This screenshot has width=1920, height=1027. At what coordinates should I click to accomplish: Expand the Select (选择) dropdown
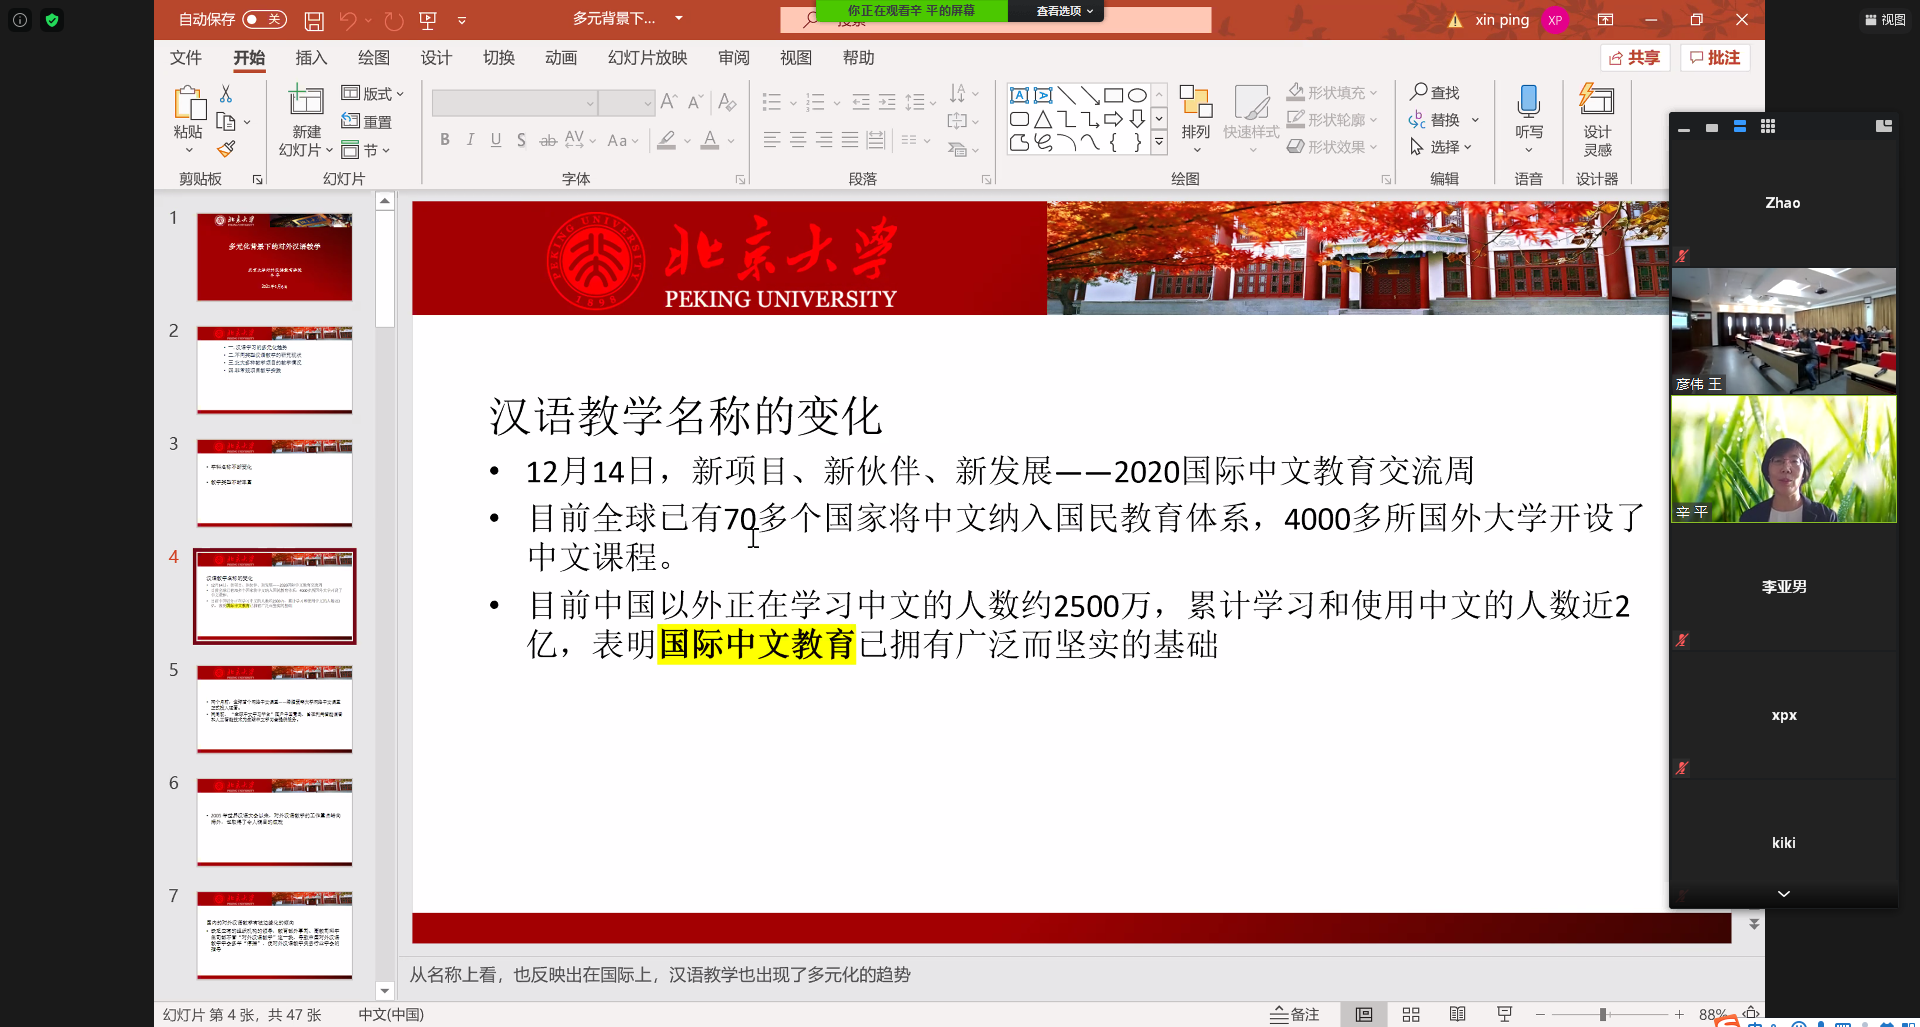[1442, 147]
